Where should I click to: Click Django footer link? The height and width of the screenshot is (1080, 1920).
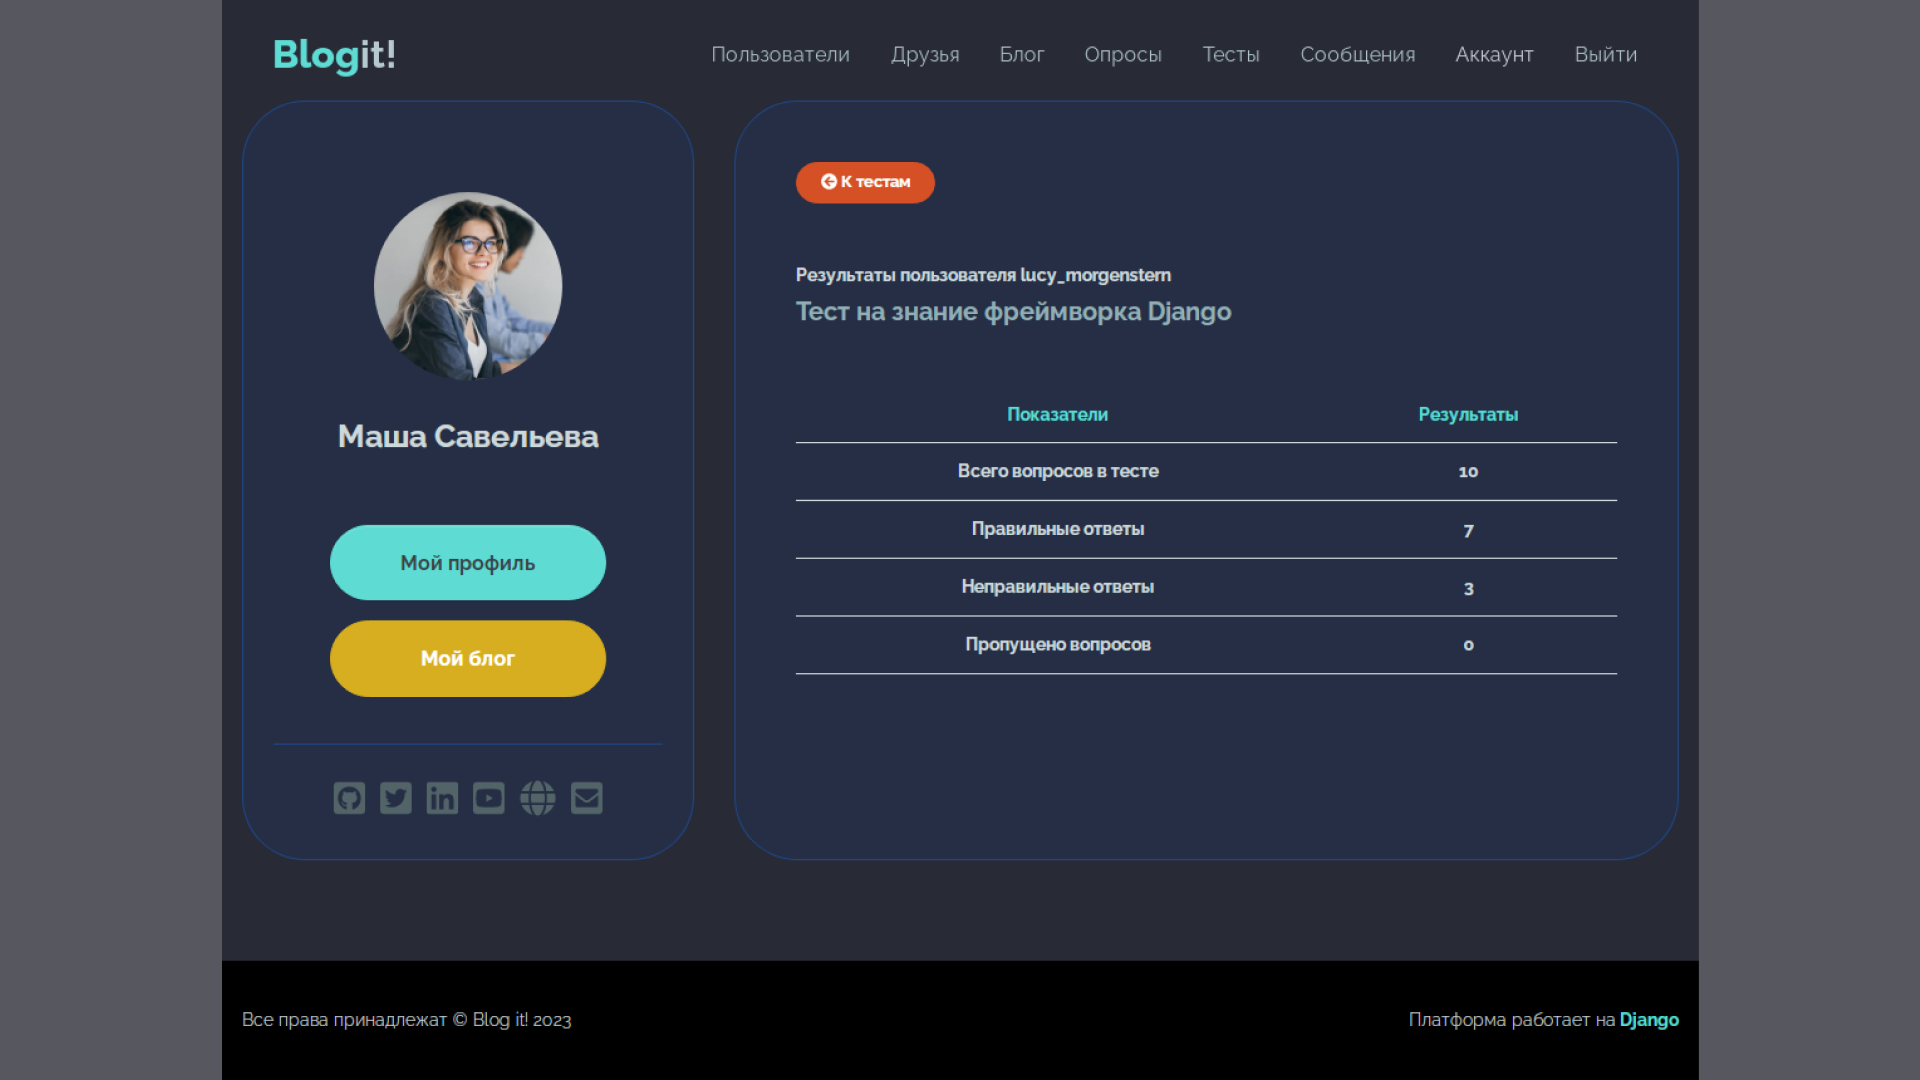[1648, 1019]
